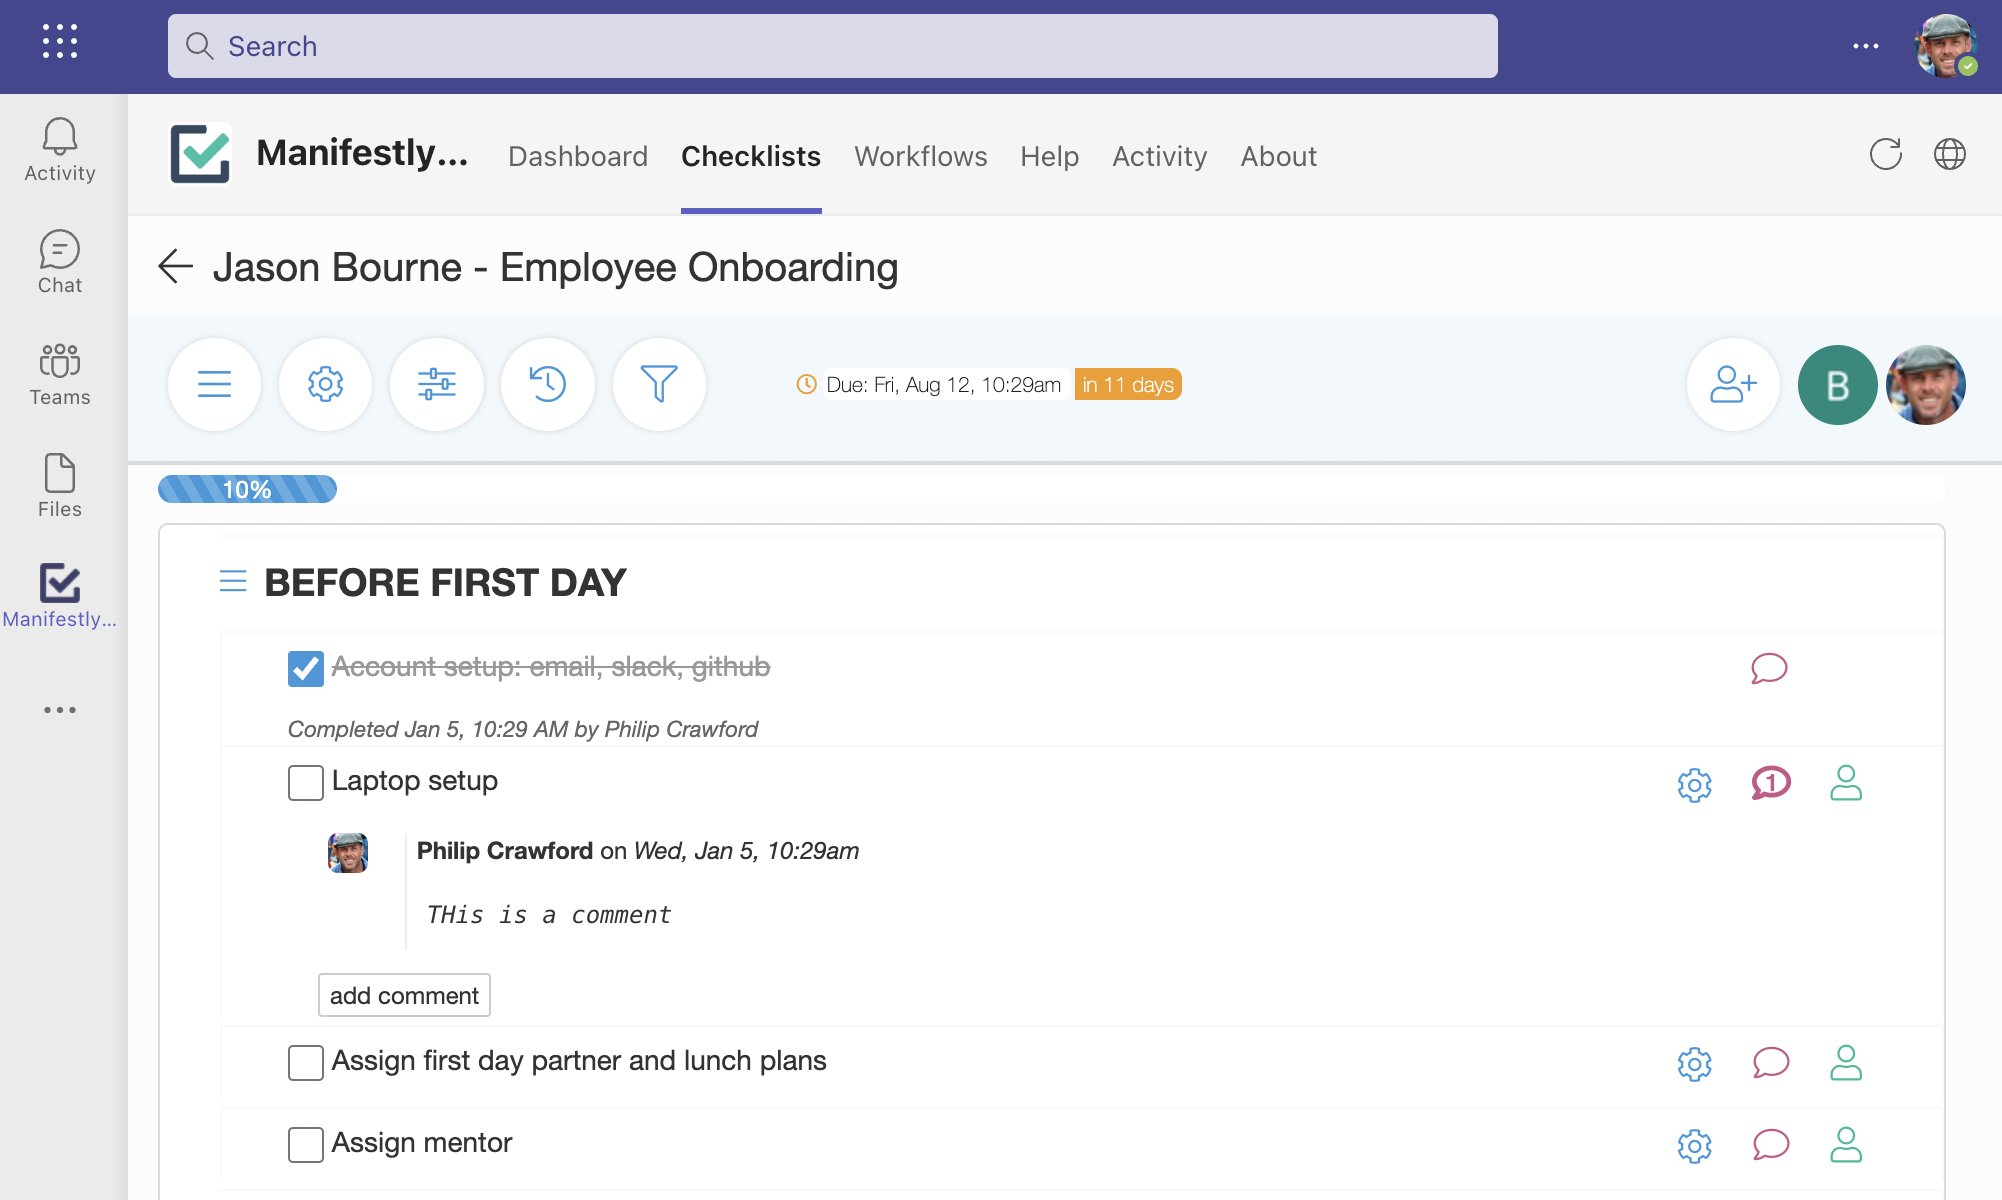Click the add-person icon to assign users
The width and height of the screenshot is (2002, 1200).
tap(1733, 384)
